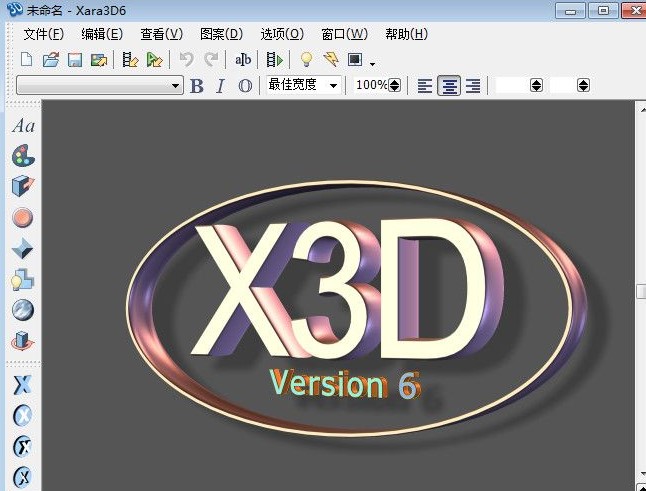
Task: Click first spacing value spinner arrows
Action: pos(536,85)
